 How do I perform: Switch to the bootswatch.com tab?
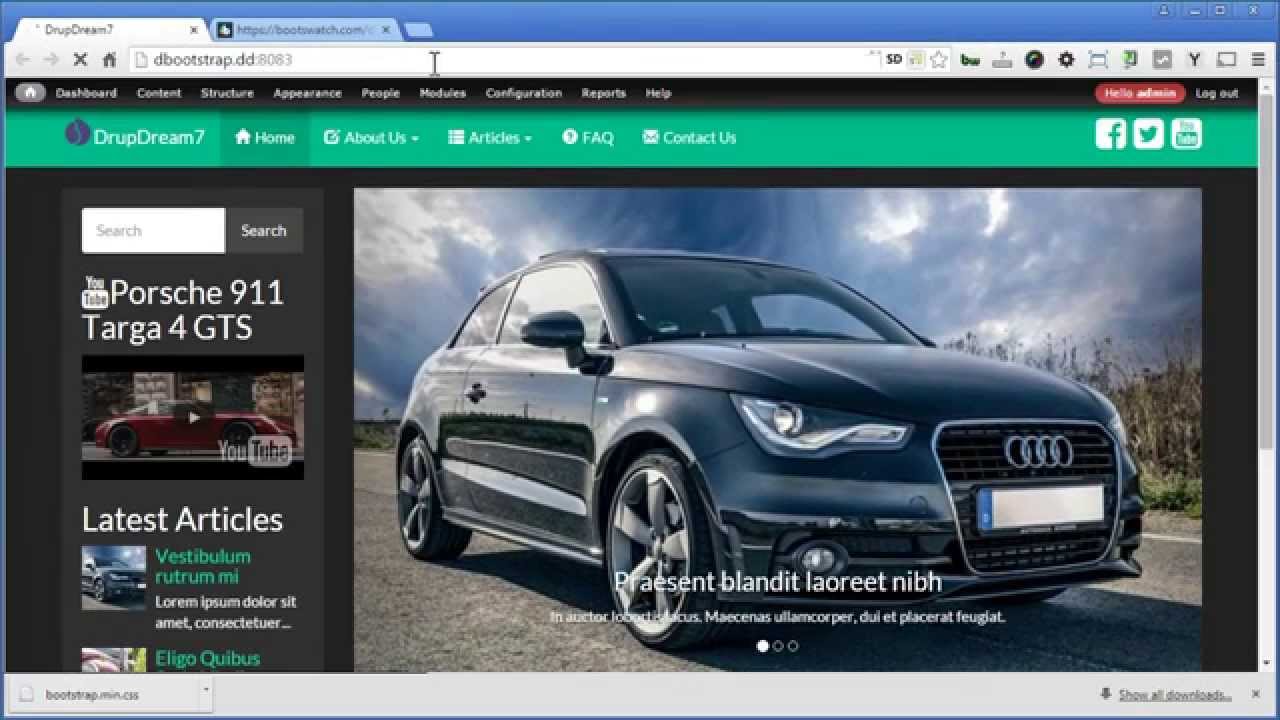(x=304, y=30)
